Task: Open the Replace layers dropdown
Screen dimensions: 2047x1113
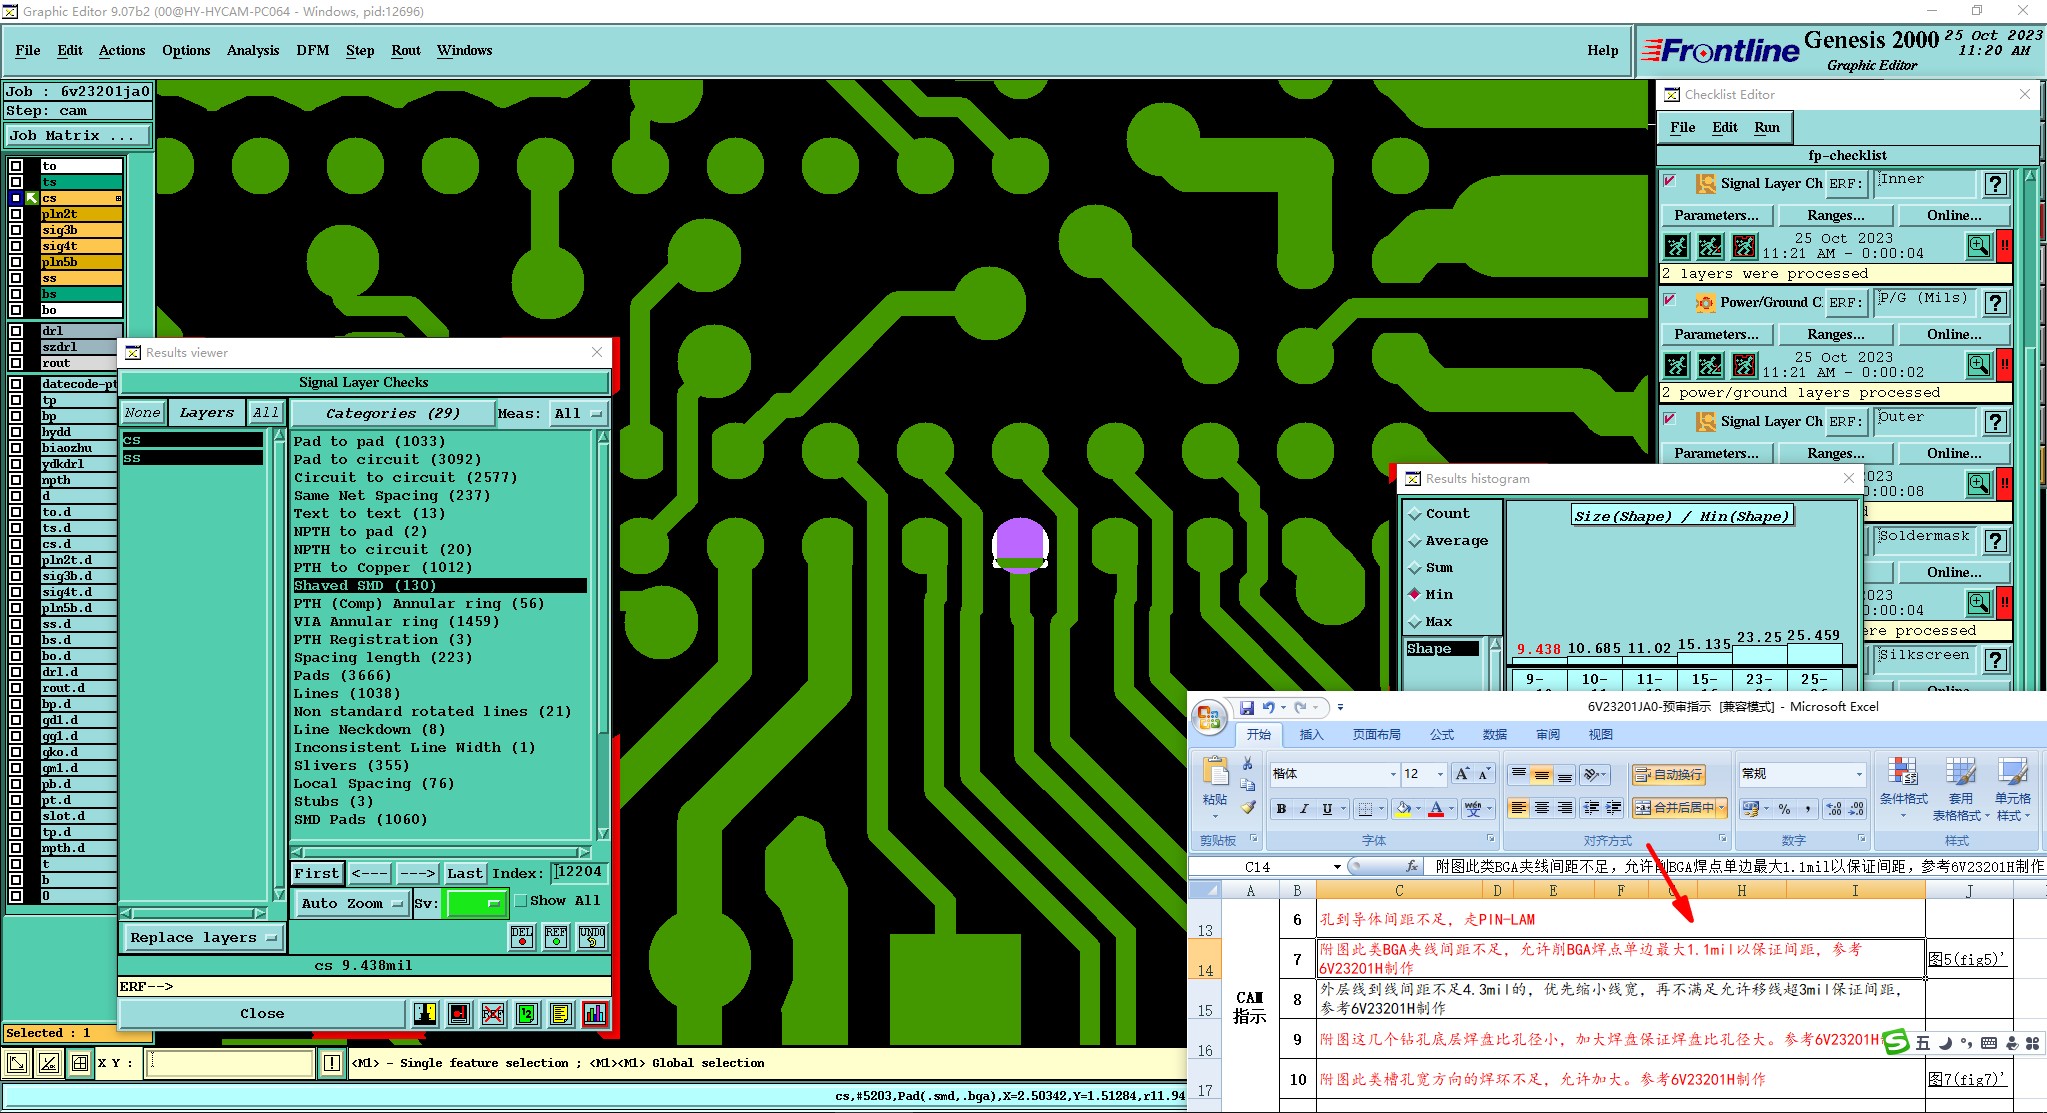Action: [x=203, y=938]
